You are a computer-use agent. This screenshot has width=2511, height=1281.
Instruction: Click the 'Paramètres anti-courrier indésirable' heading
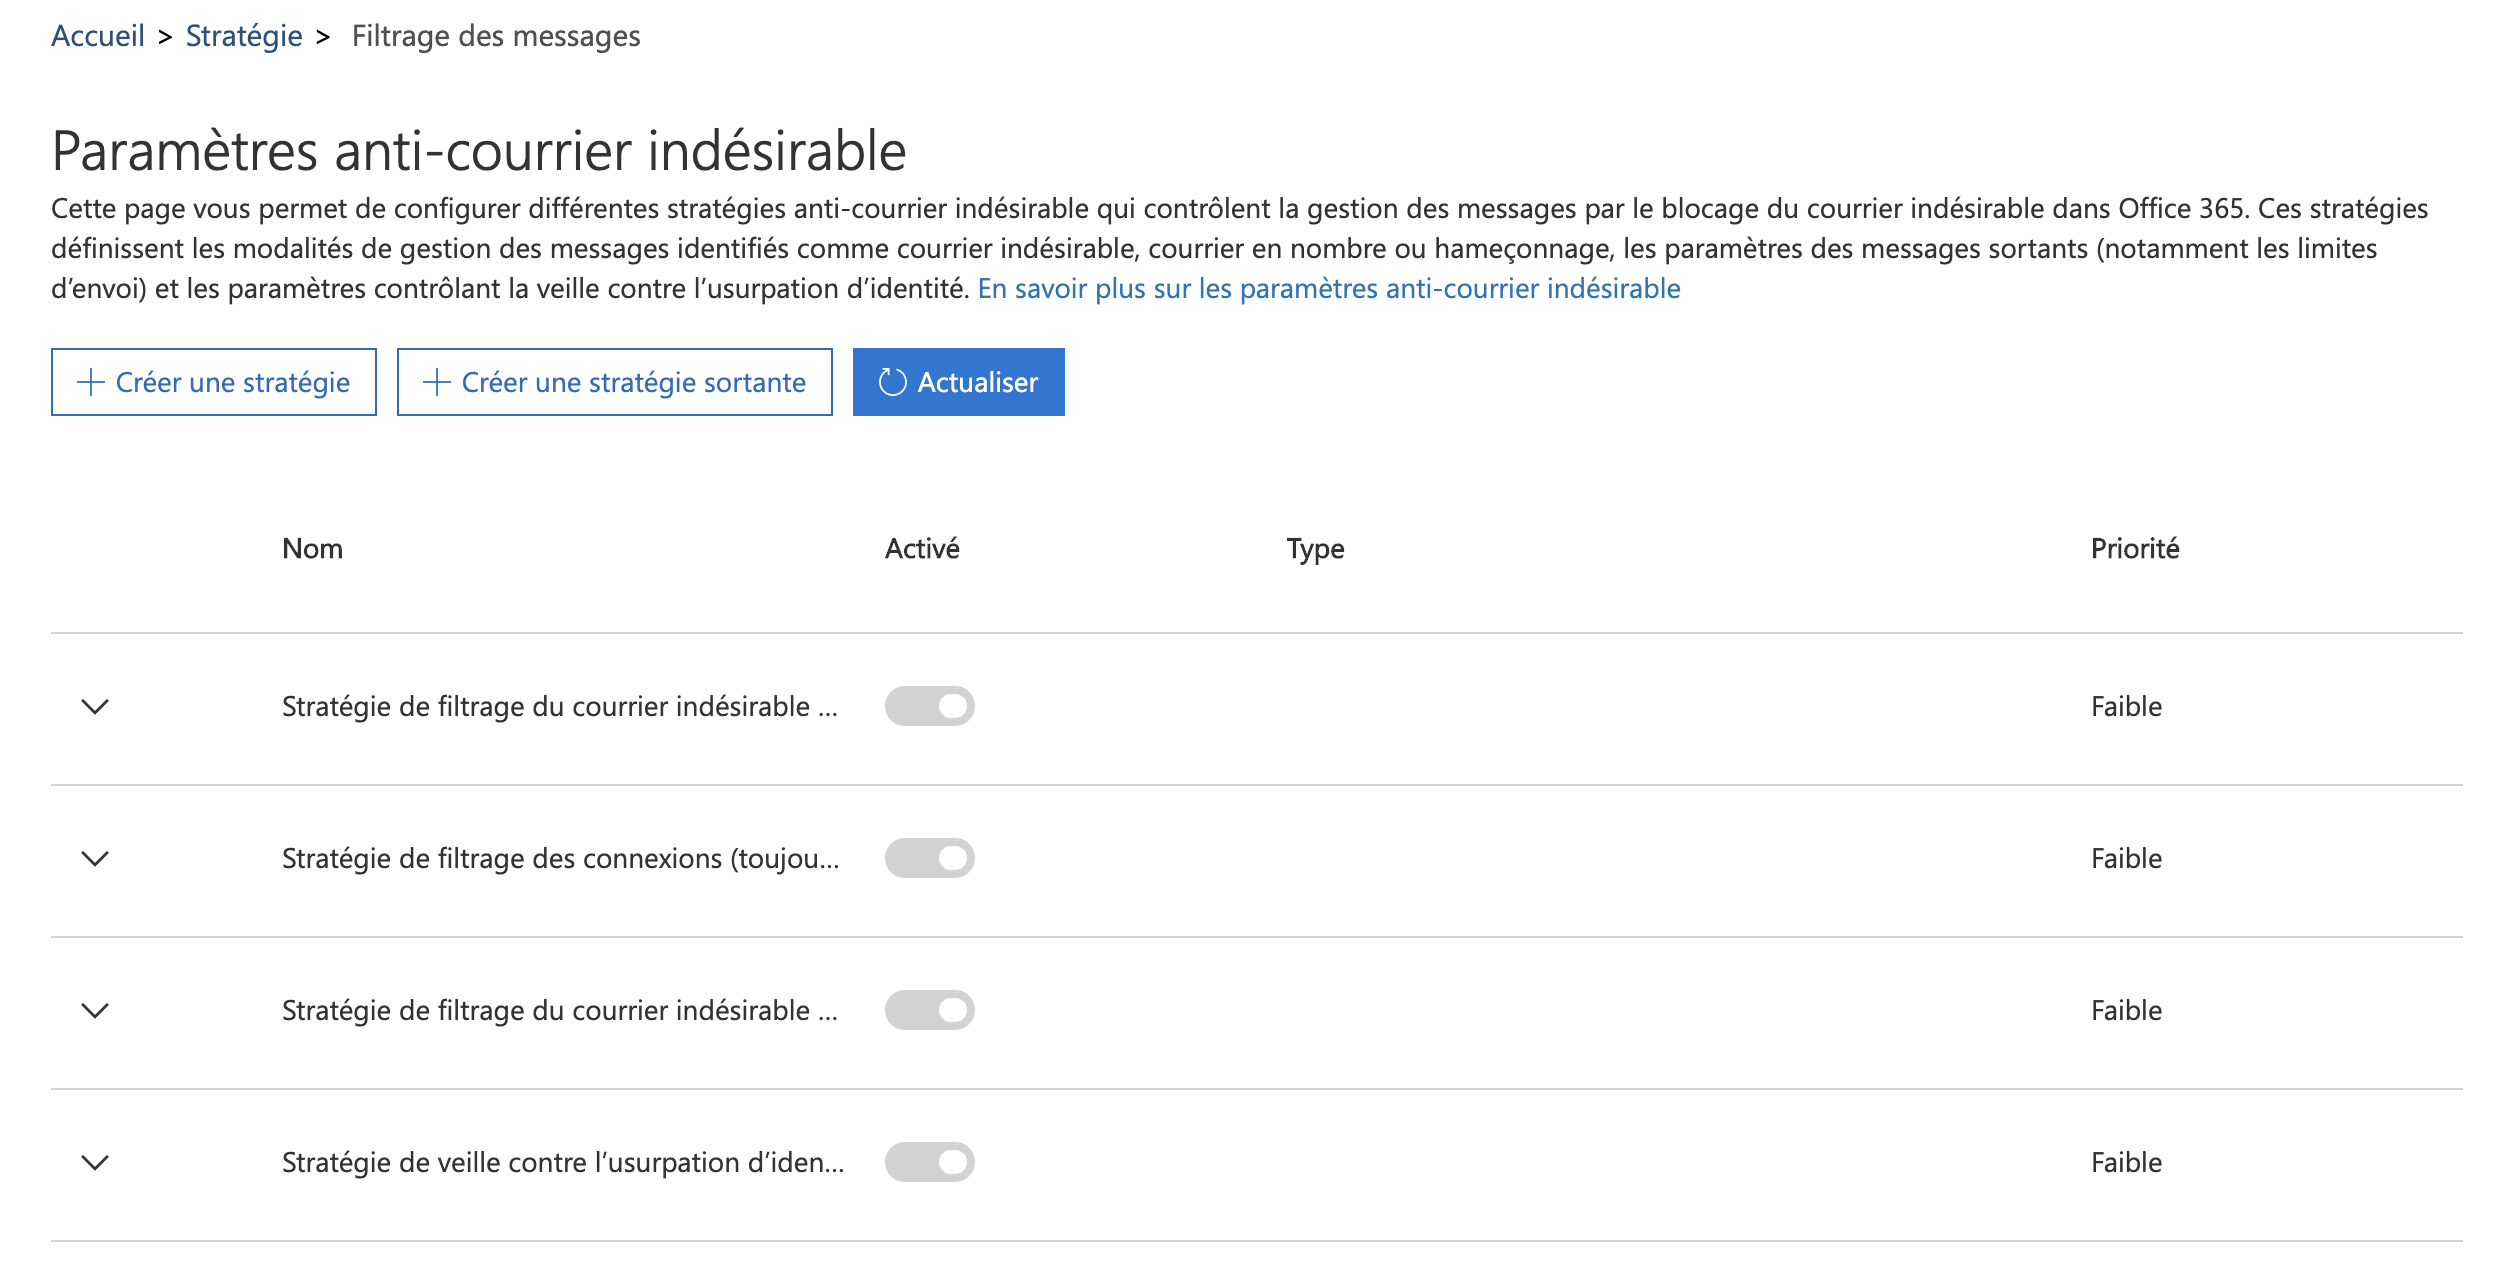coord(479,151)
